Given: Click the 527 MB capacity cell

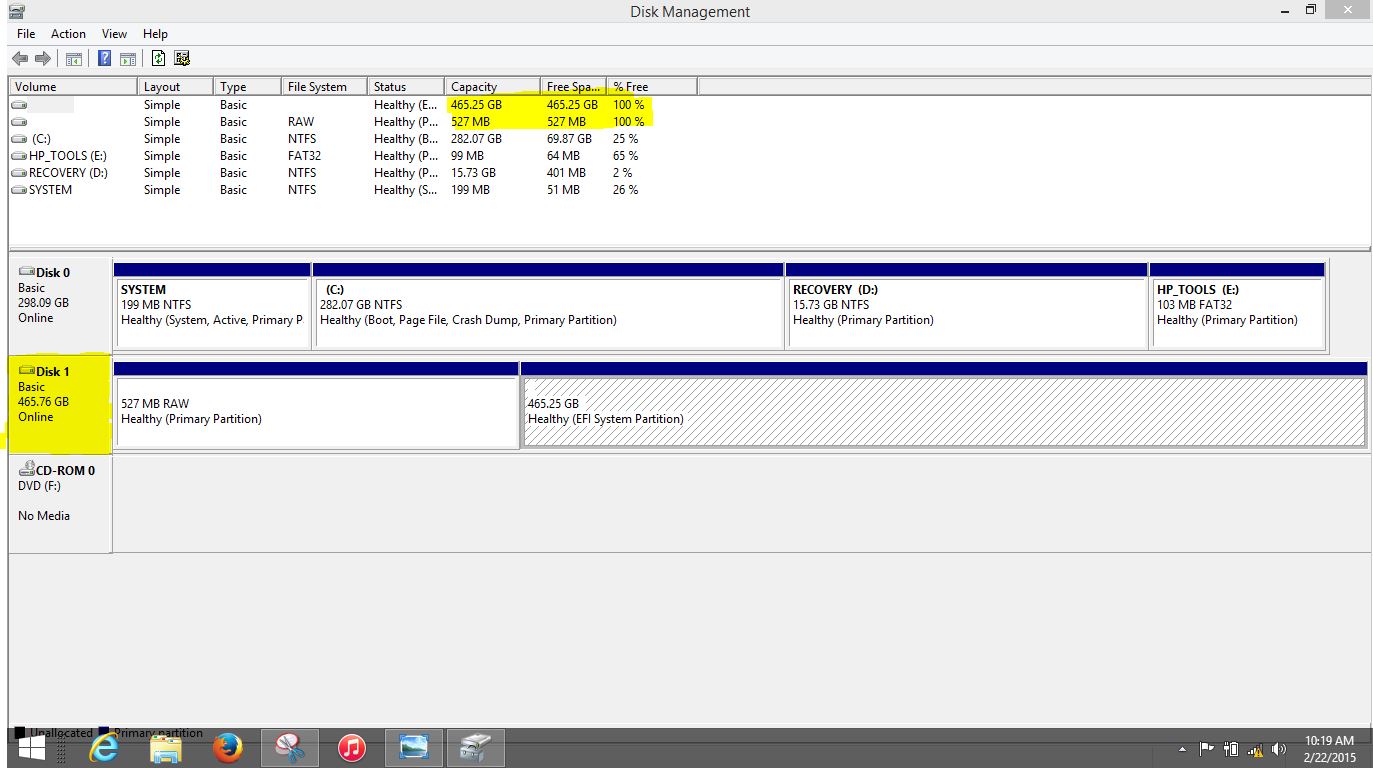Looking at the screenshot, I should coord(470,122).
